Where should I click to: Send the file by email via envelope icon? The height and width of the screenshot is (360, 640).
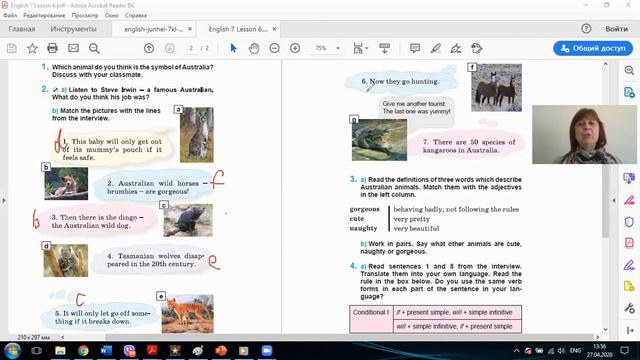click(x=73, y=49)
